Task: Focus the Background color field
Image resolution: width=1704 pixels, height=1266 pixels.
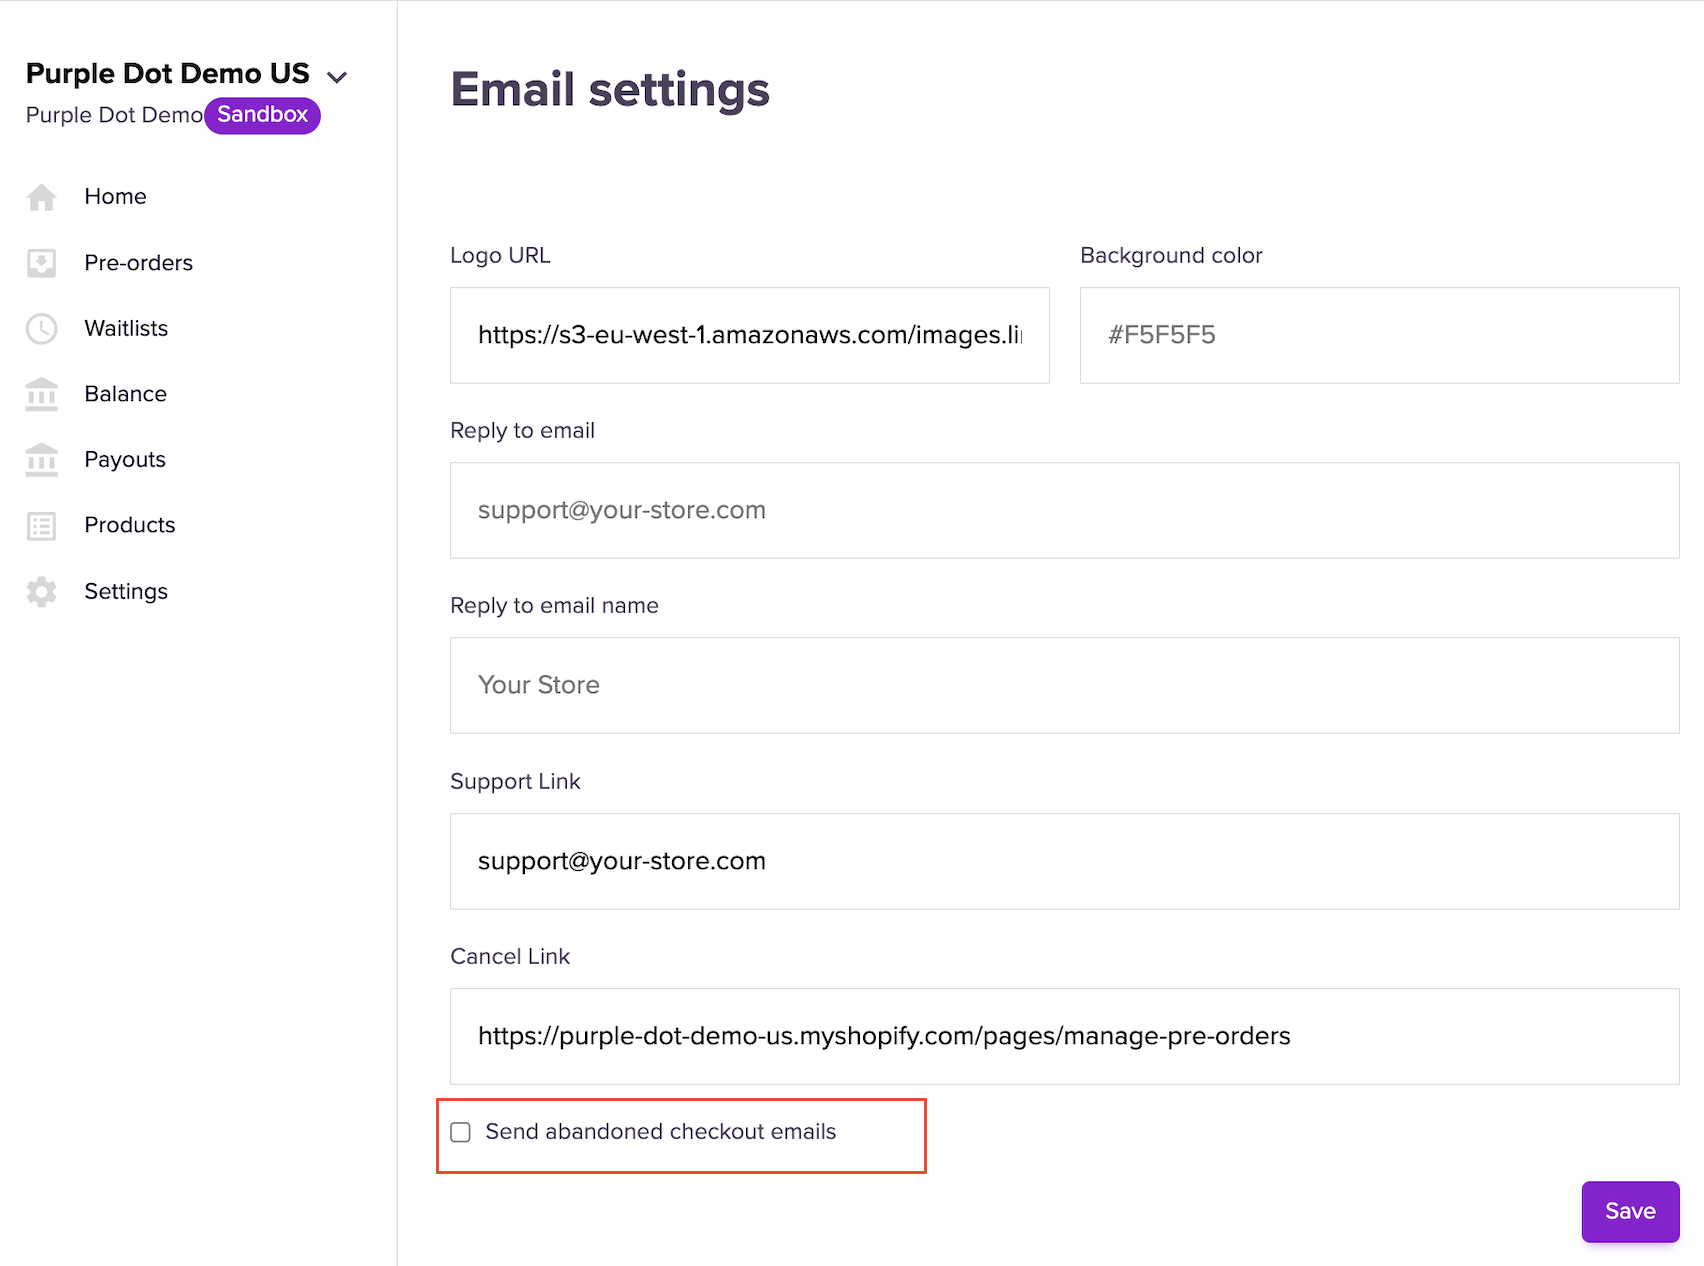Action: pos(1379,336)
